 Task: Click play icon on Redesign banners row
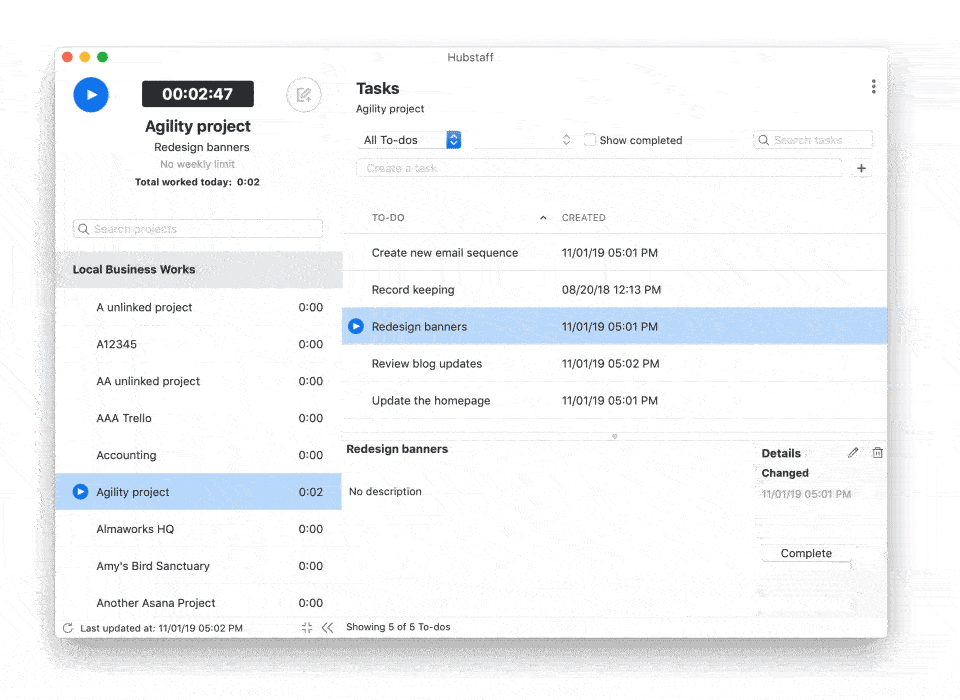[356, 326]
